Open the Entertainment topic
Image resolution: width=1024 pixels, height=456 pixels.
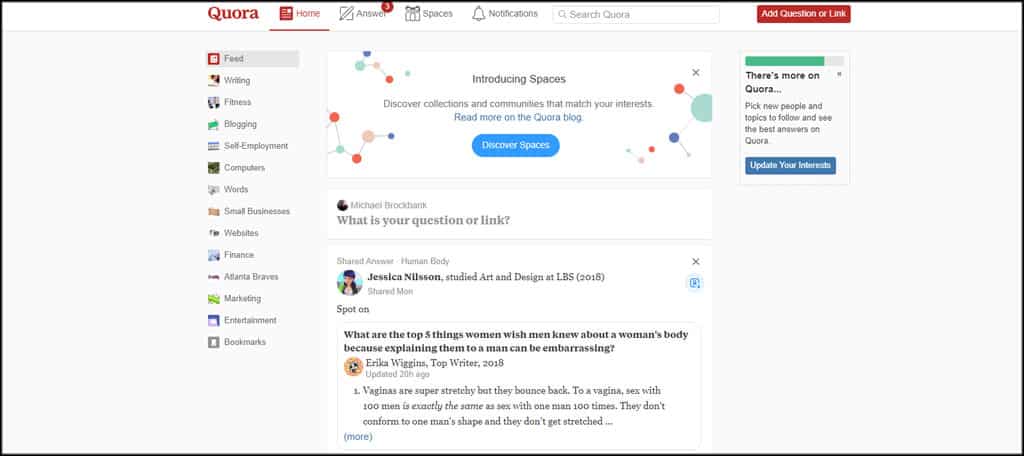pos(250,321)
